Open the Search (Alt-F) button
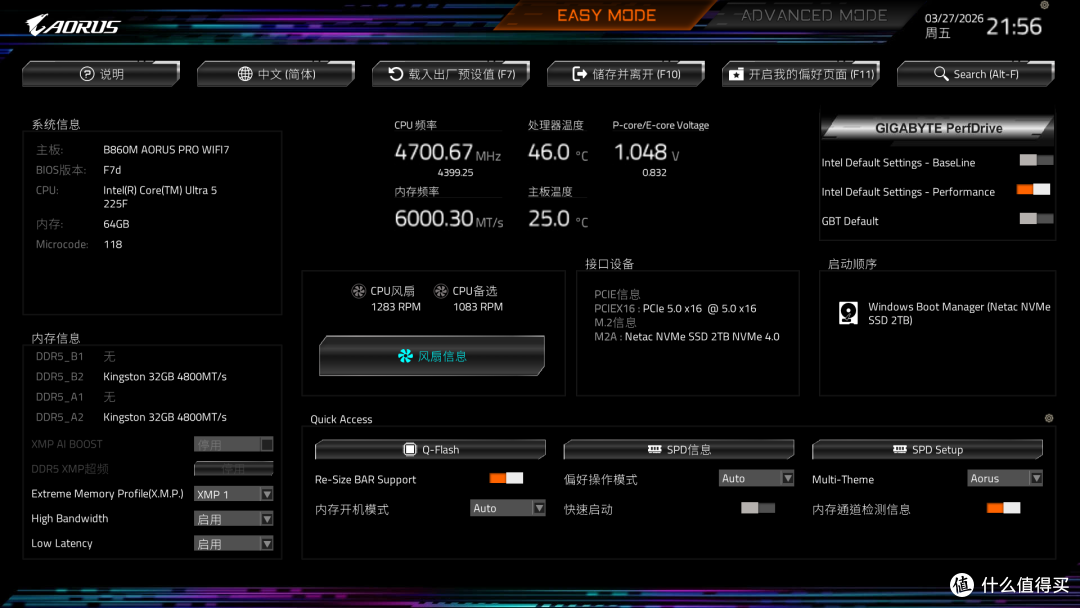 976,74
